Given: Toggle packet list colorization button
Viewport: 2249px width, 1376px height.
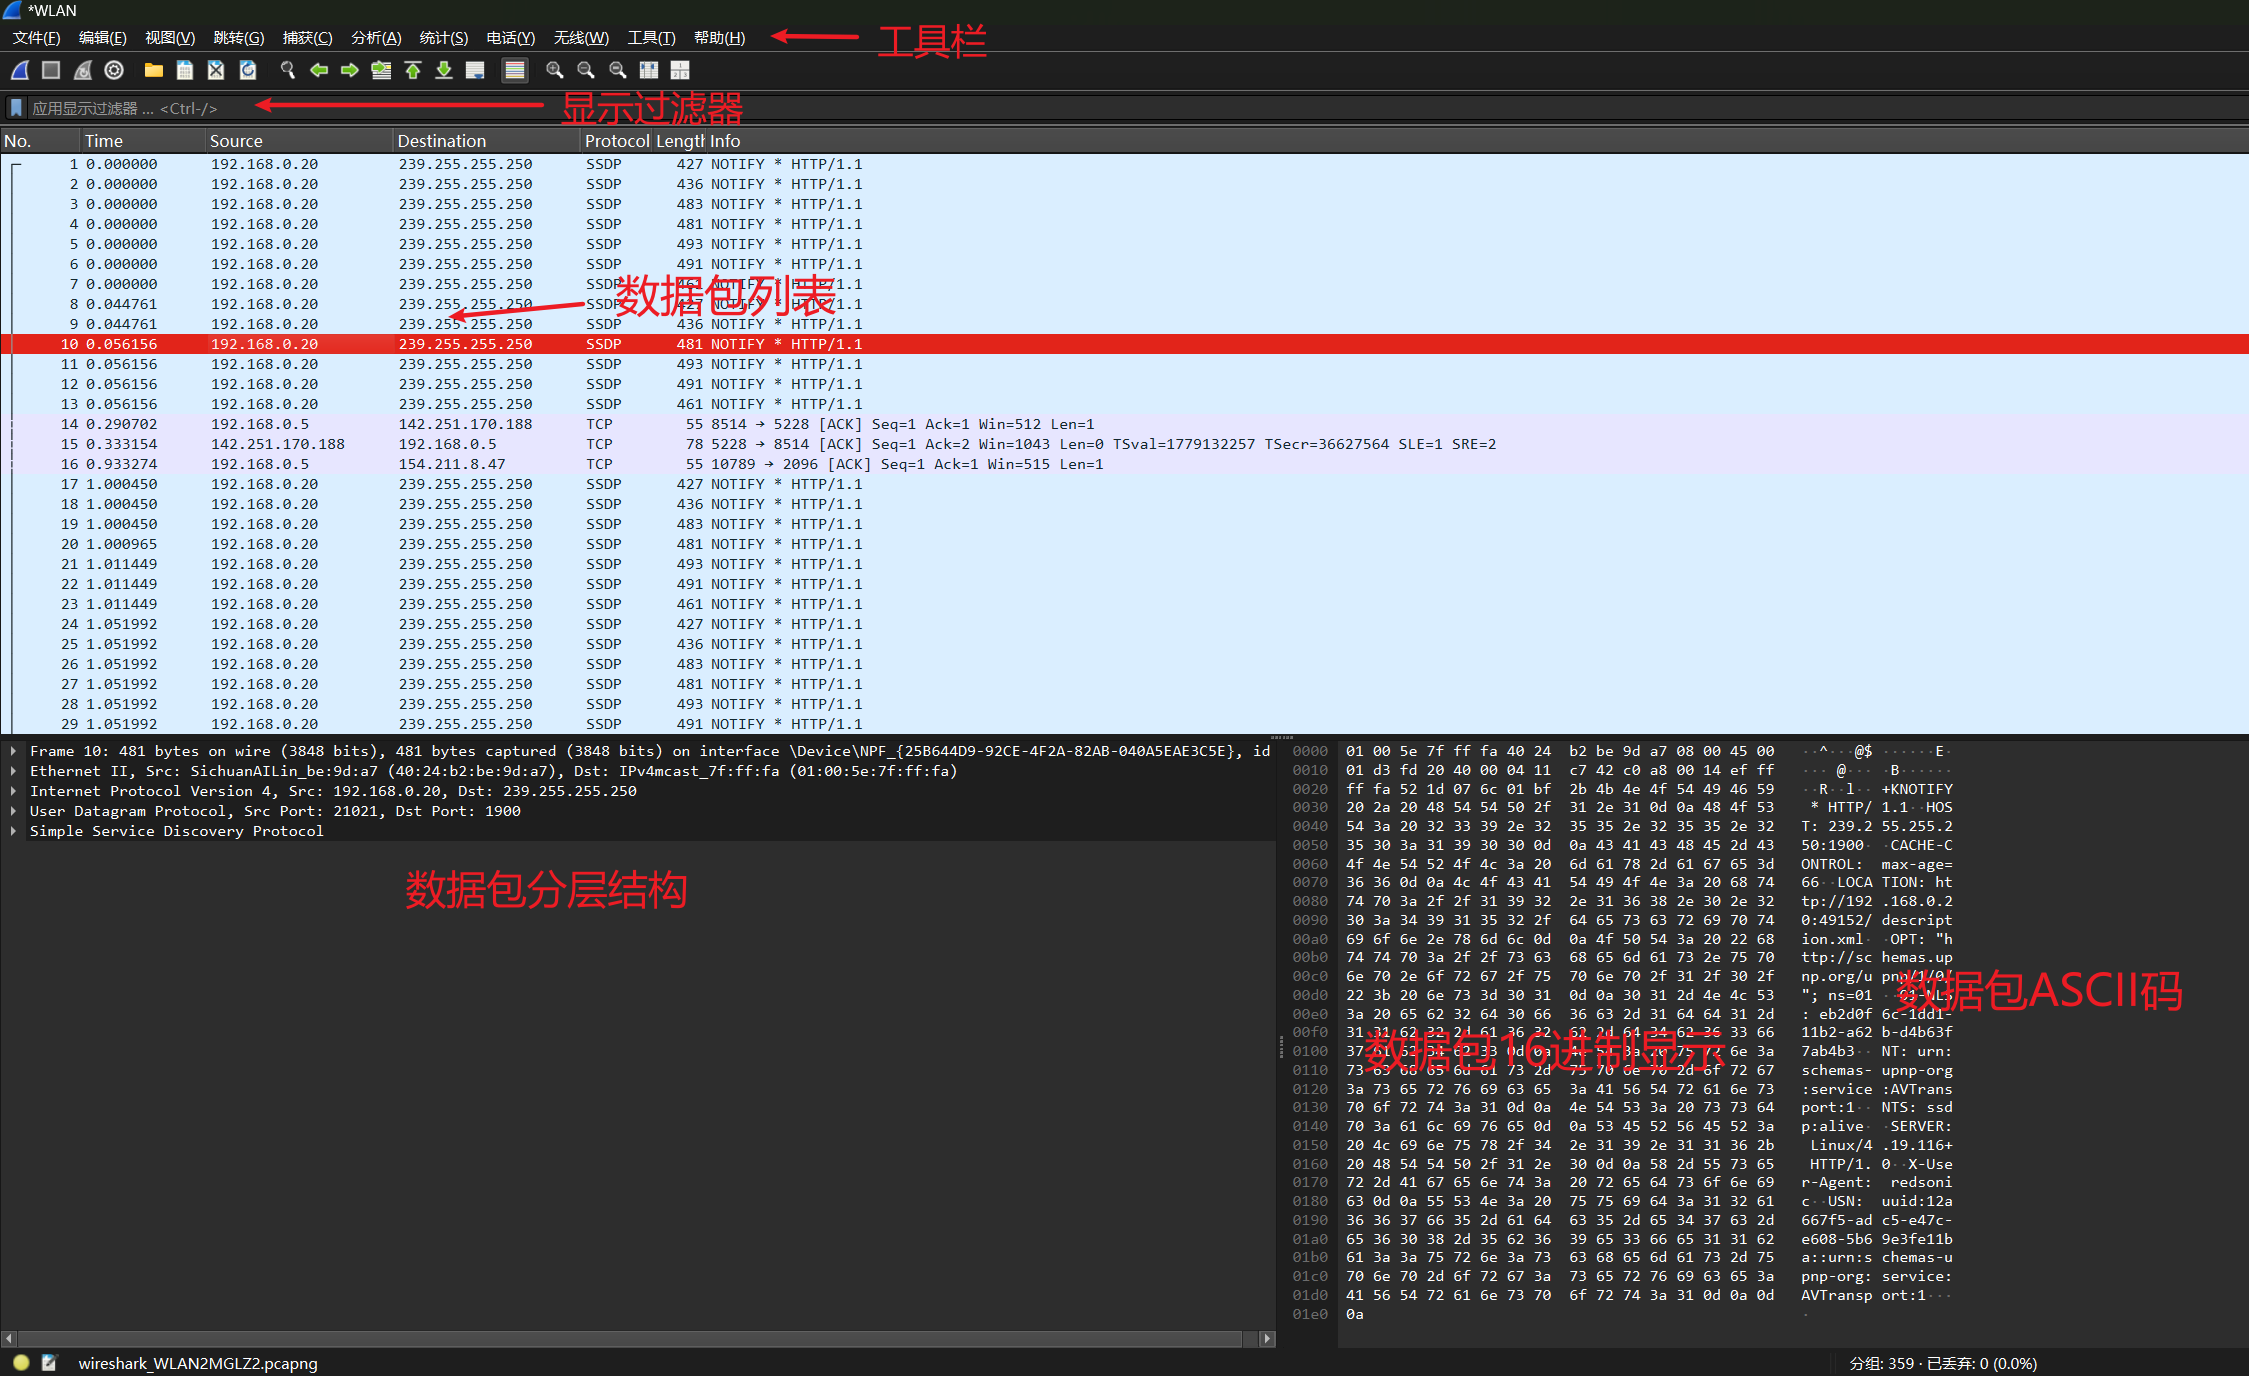Looking at the screenshot, I should [514, 70].
